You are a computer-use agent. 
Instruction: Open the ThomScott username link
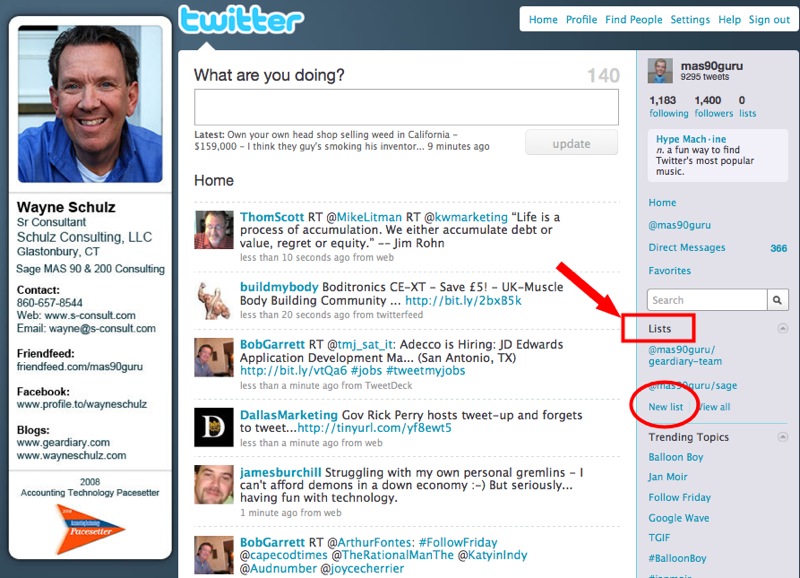coord(272,217)
